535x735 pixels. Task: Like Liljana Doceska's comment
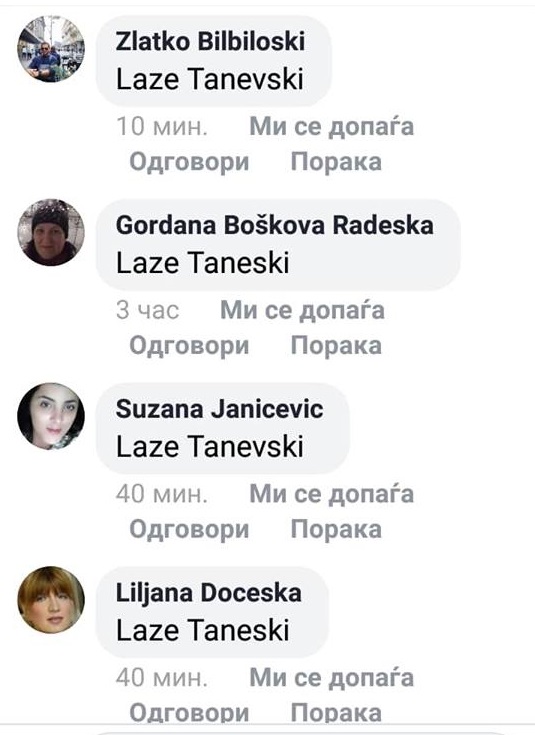click(332, 678)
